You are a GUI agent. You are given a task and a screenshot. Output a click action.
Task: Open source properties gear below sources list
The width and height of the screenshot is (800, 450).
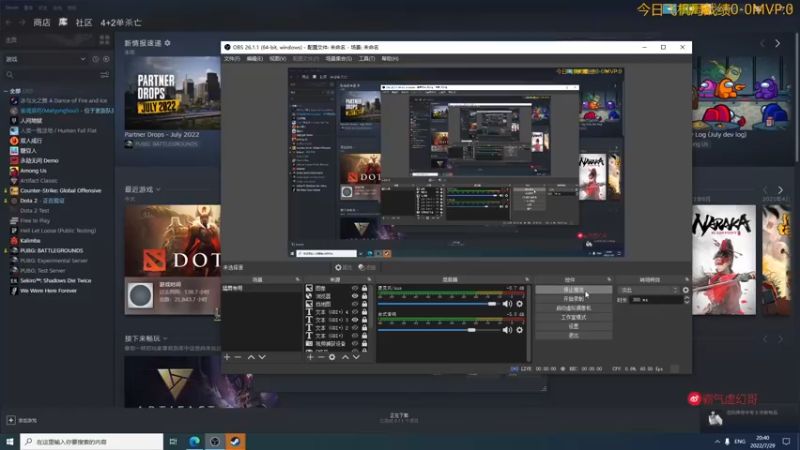(332, 357)
